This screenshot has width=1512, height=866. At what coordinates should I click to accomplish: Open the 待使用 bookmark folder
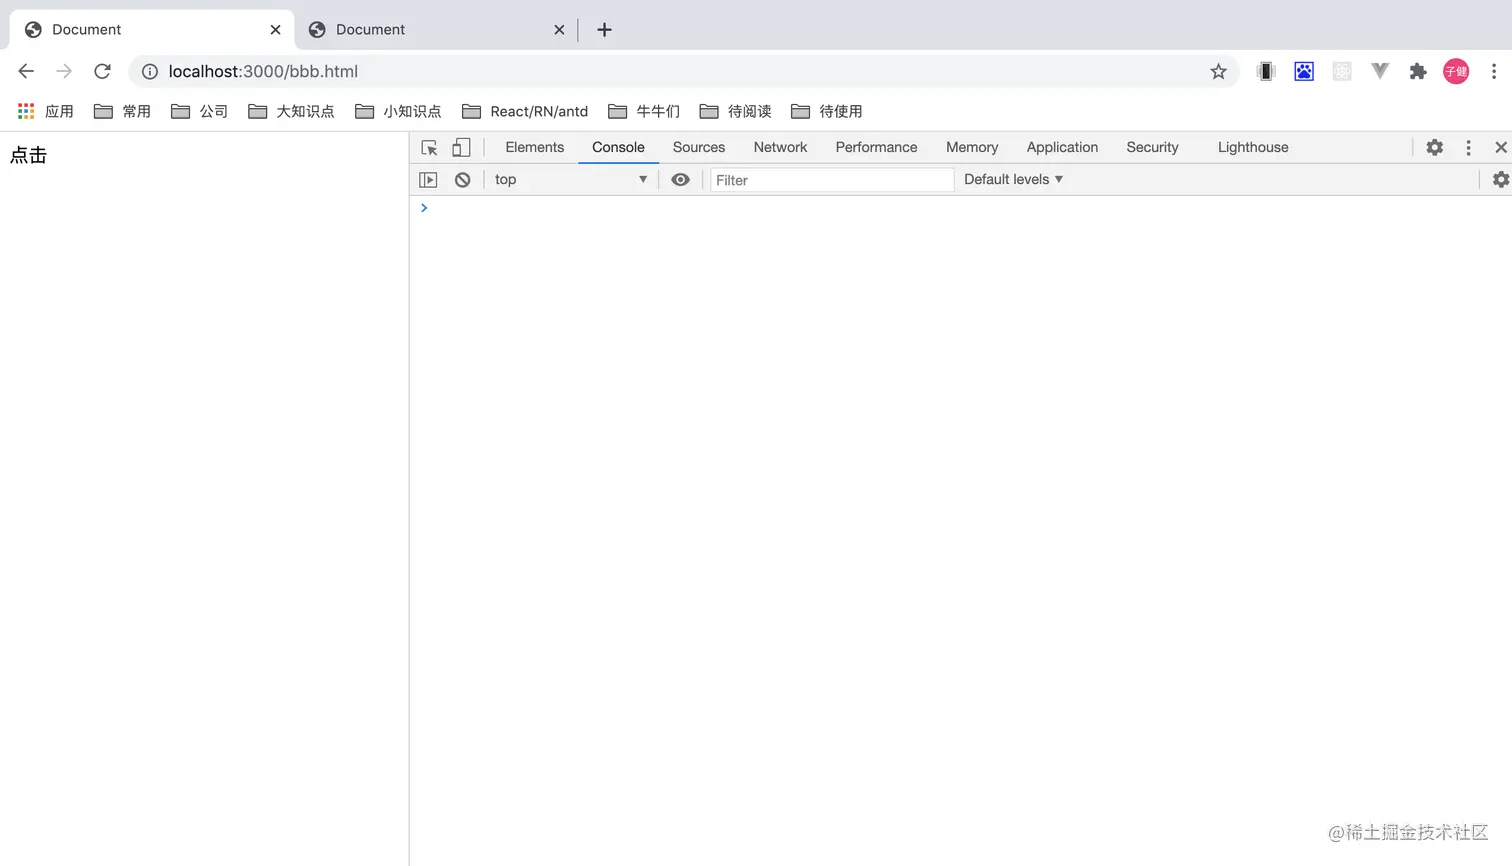point(826,111)
